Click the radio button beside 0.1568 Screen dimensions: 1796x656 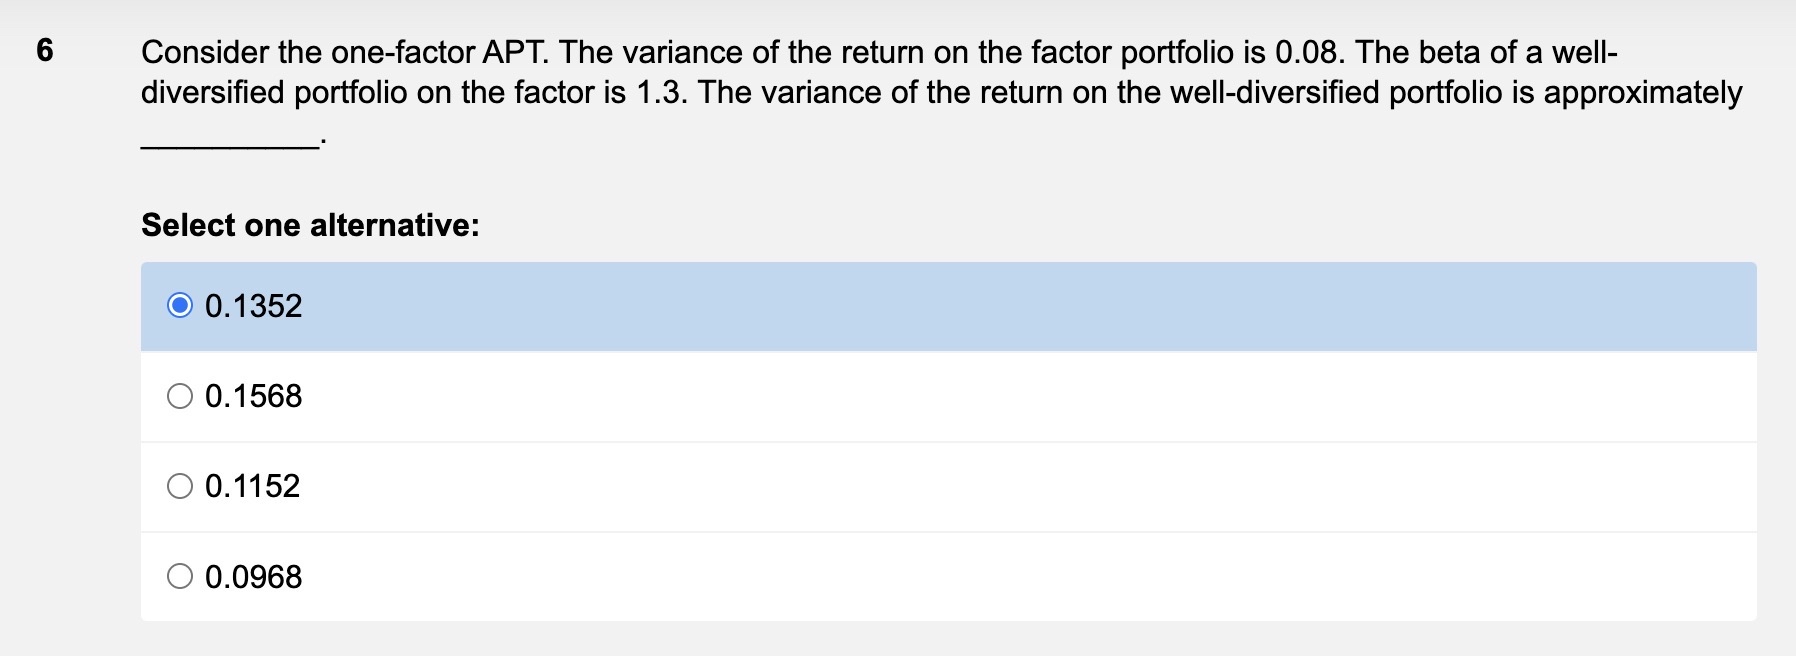click(x=181, y=396)
